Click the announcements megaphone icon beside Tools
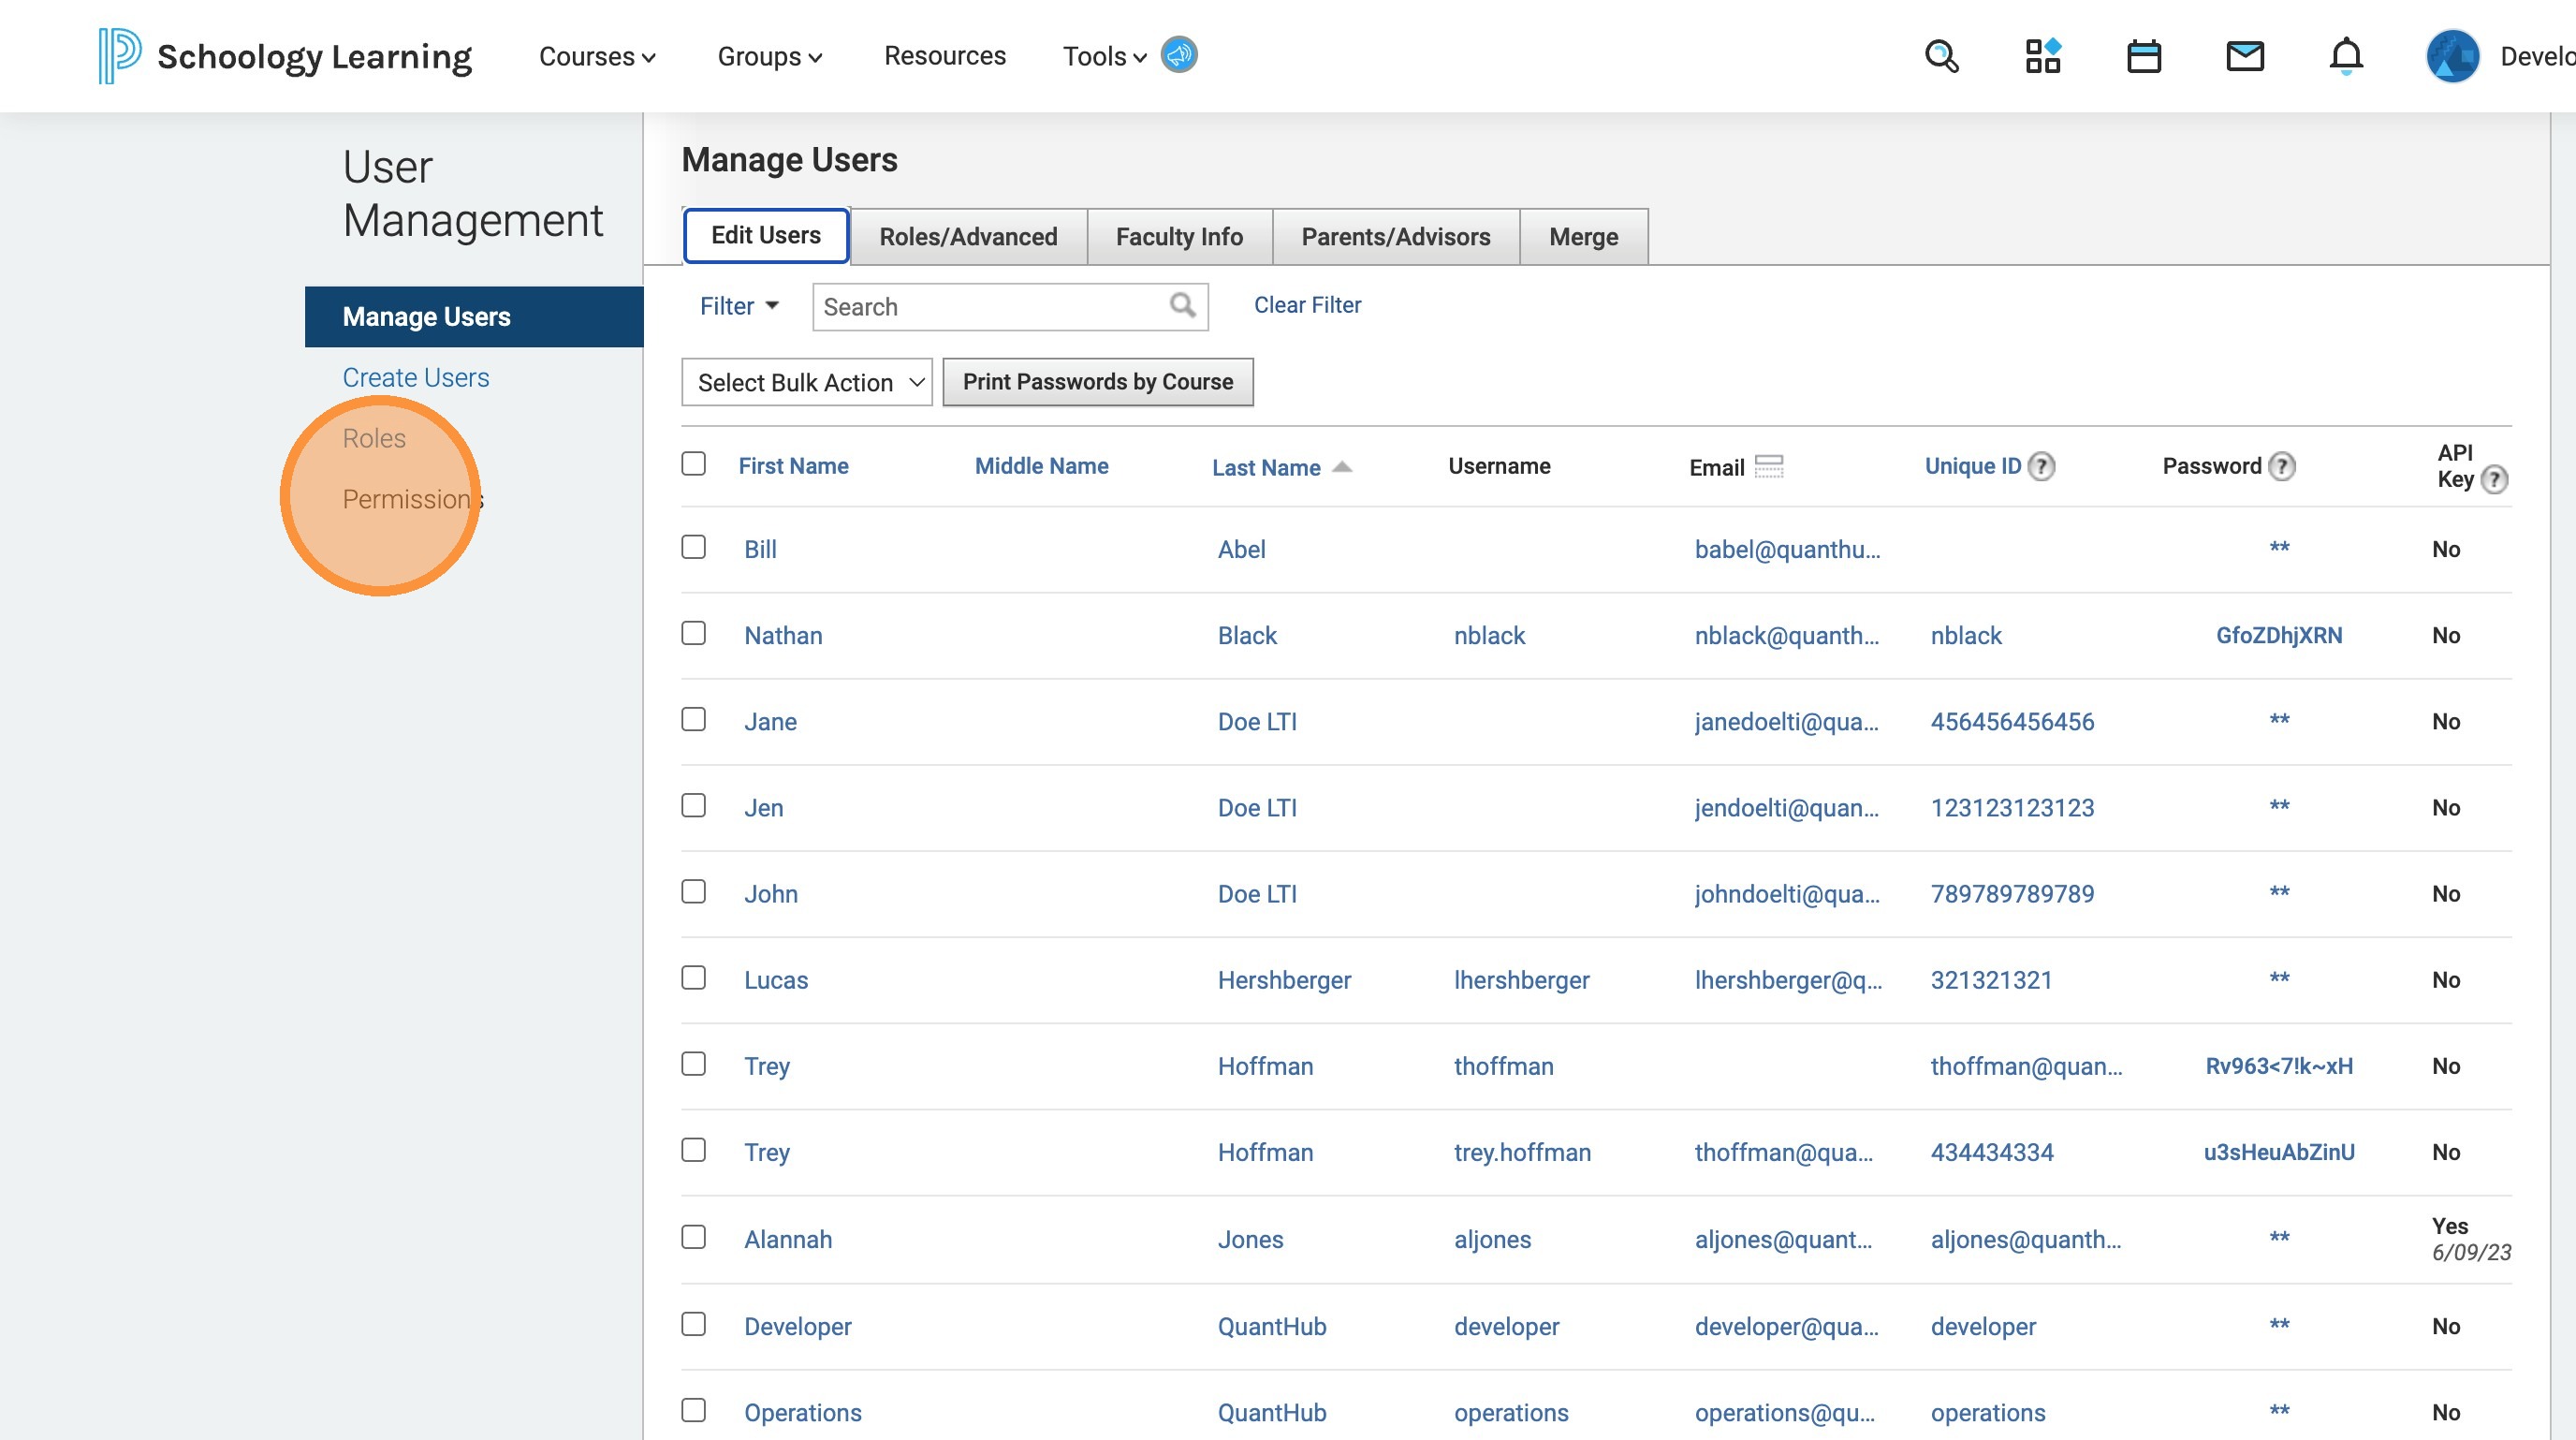 point(1179,55)
